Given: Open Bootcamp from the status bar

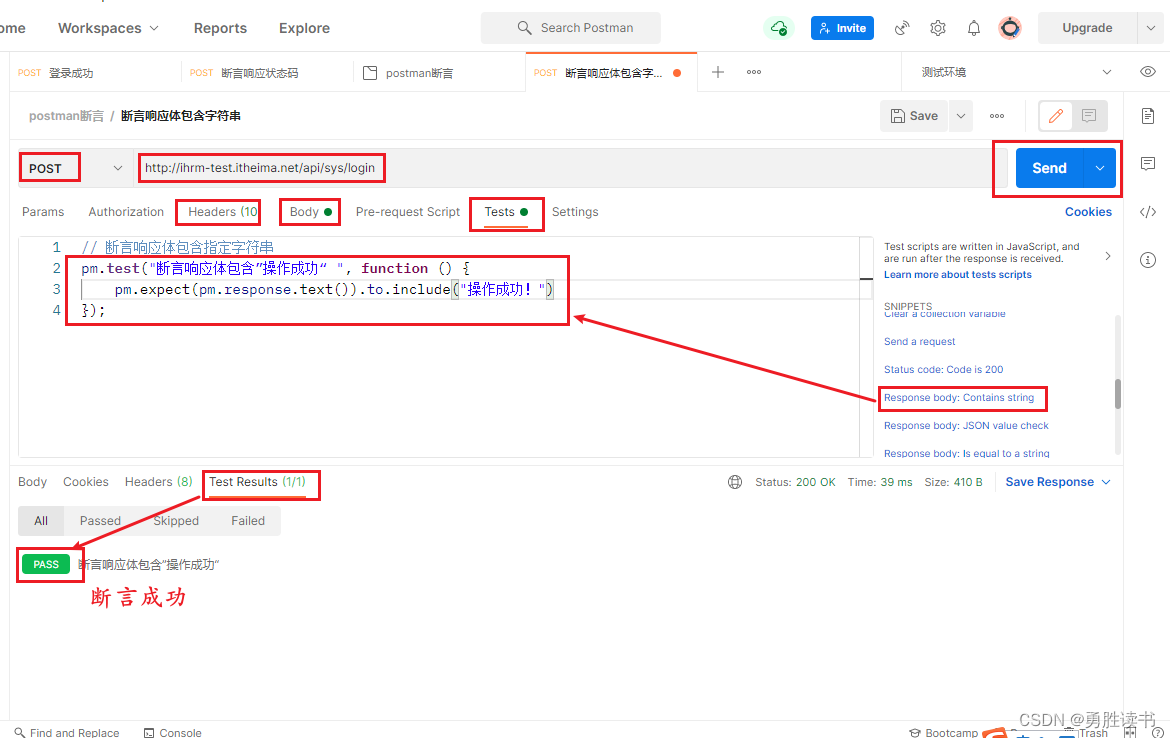Looking at the screenshot, I should click(x=944, y=733).
